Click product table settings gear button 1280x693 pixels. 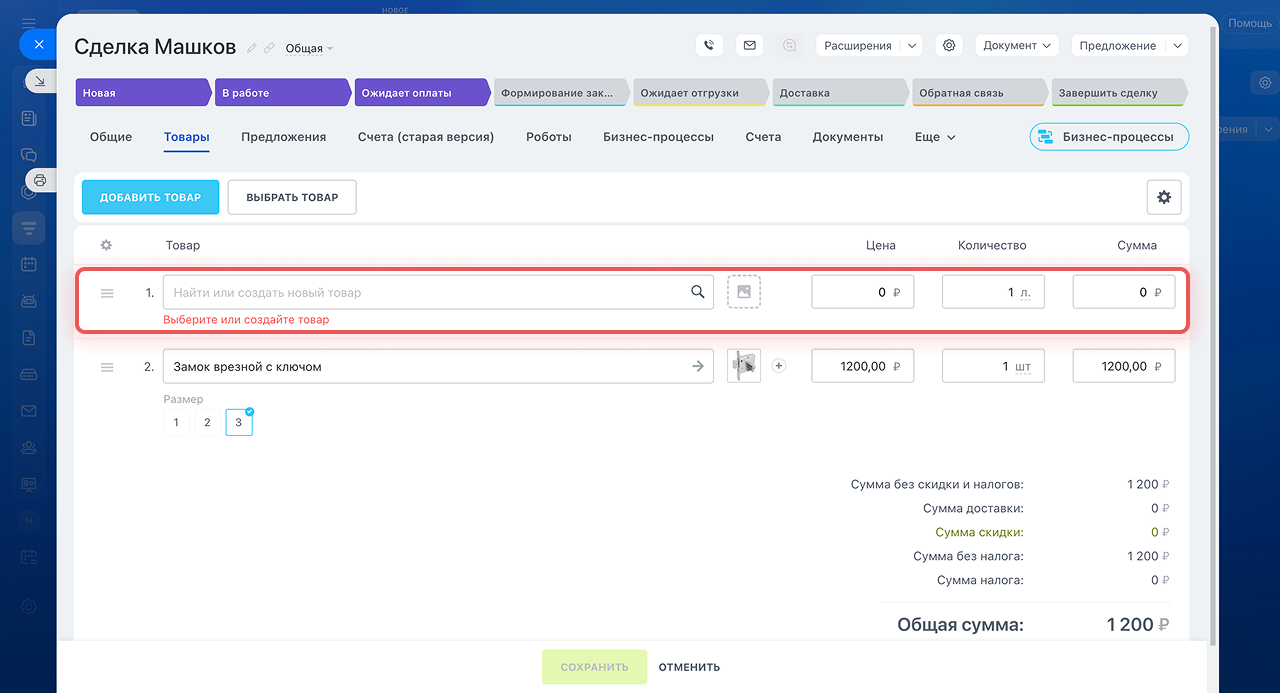pos(1163,198)
